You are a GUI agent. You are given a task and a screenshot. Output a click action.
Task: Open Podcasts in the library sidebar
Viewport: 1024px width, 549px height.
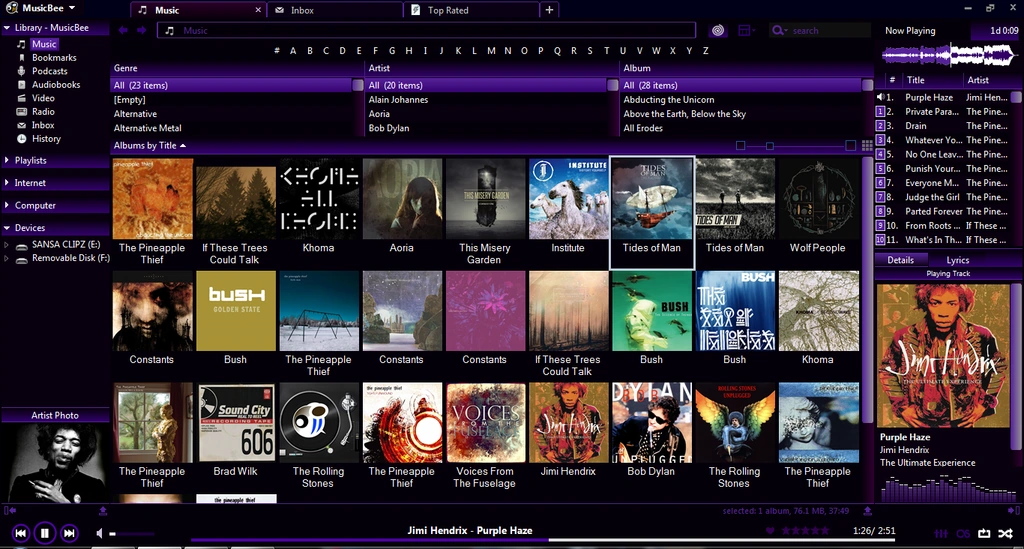click(50, 71)
